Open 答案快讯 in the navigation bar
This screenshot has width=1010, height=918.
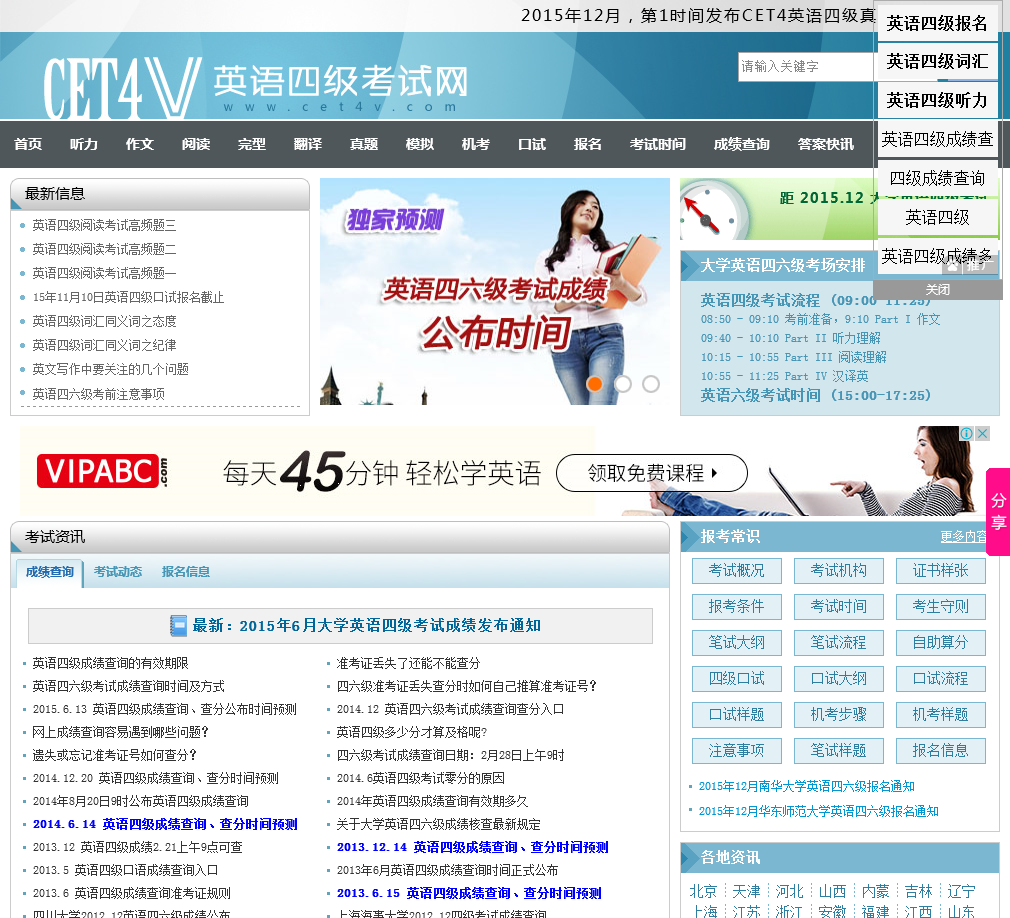pos(826,144)
